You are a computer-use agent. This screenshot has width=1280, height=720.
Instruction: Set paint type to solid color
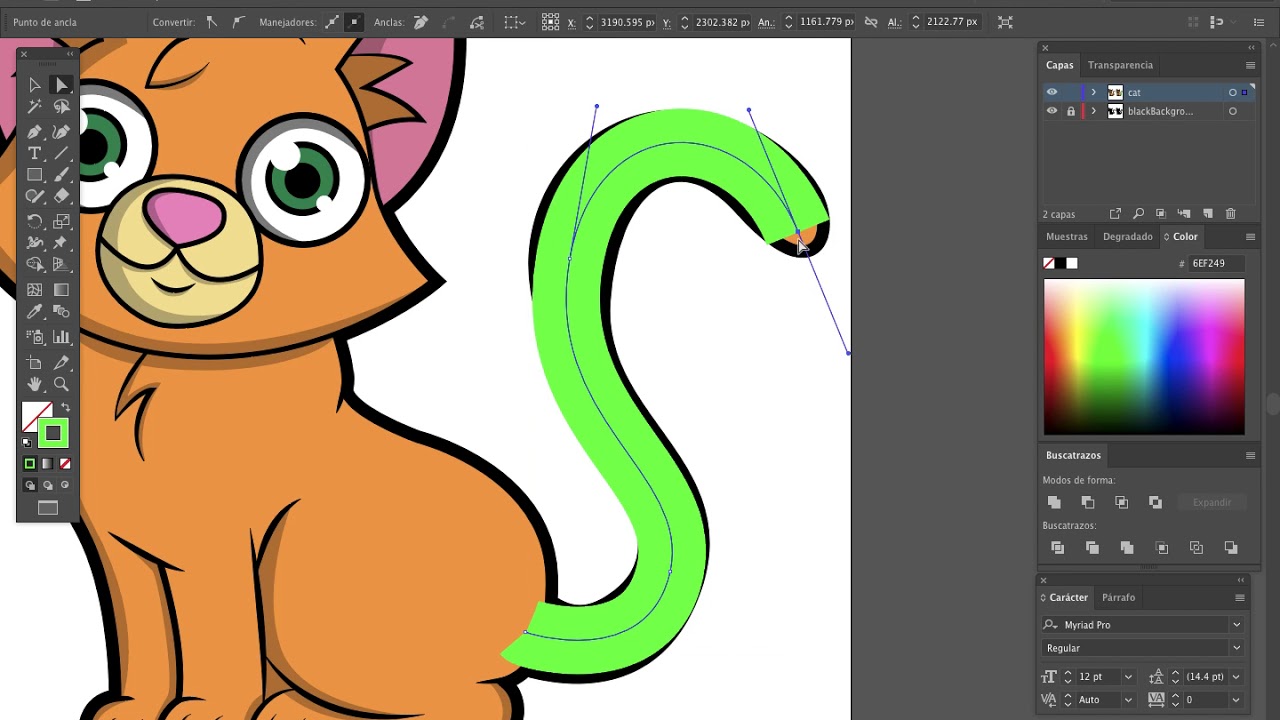tap(30, 464)
